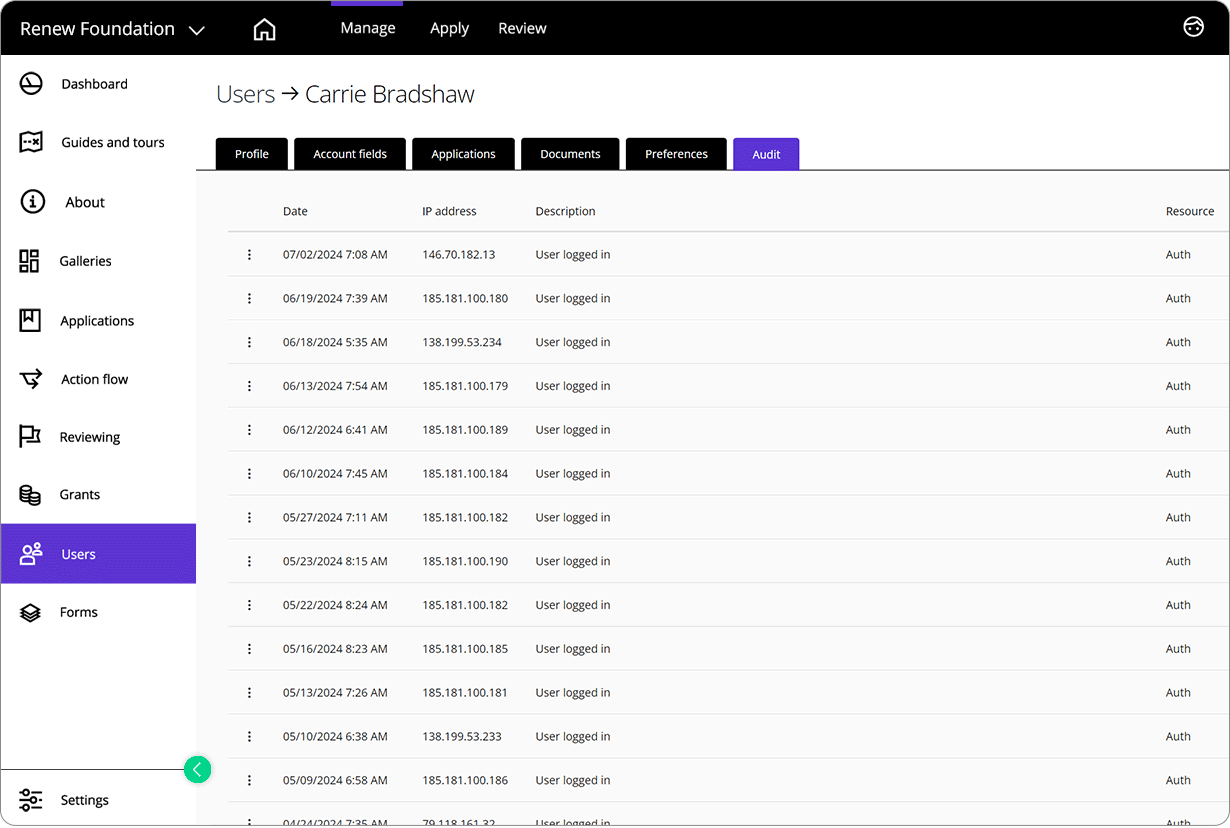Open the Account fields tab
Screen dimensions: 1230x828
pyautogui.click(x=350, y=154)
